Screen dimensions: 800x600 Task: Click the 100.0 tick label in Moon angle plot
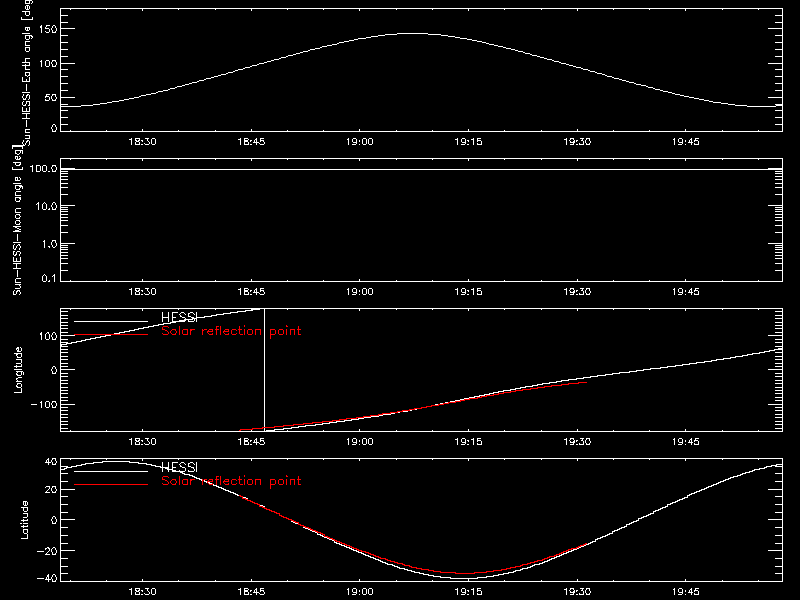click(x=43, y=168)
